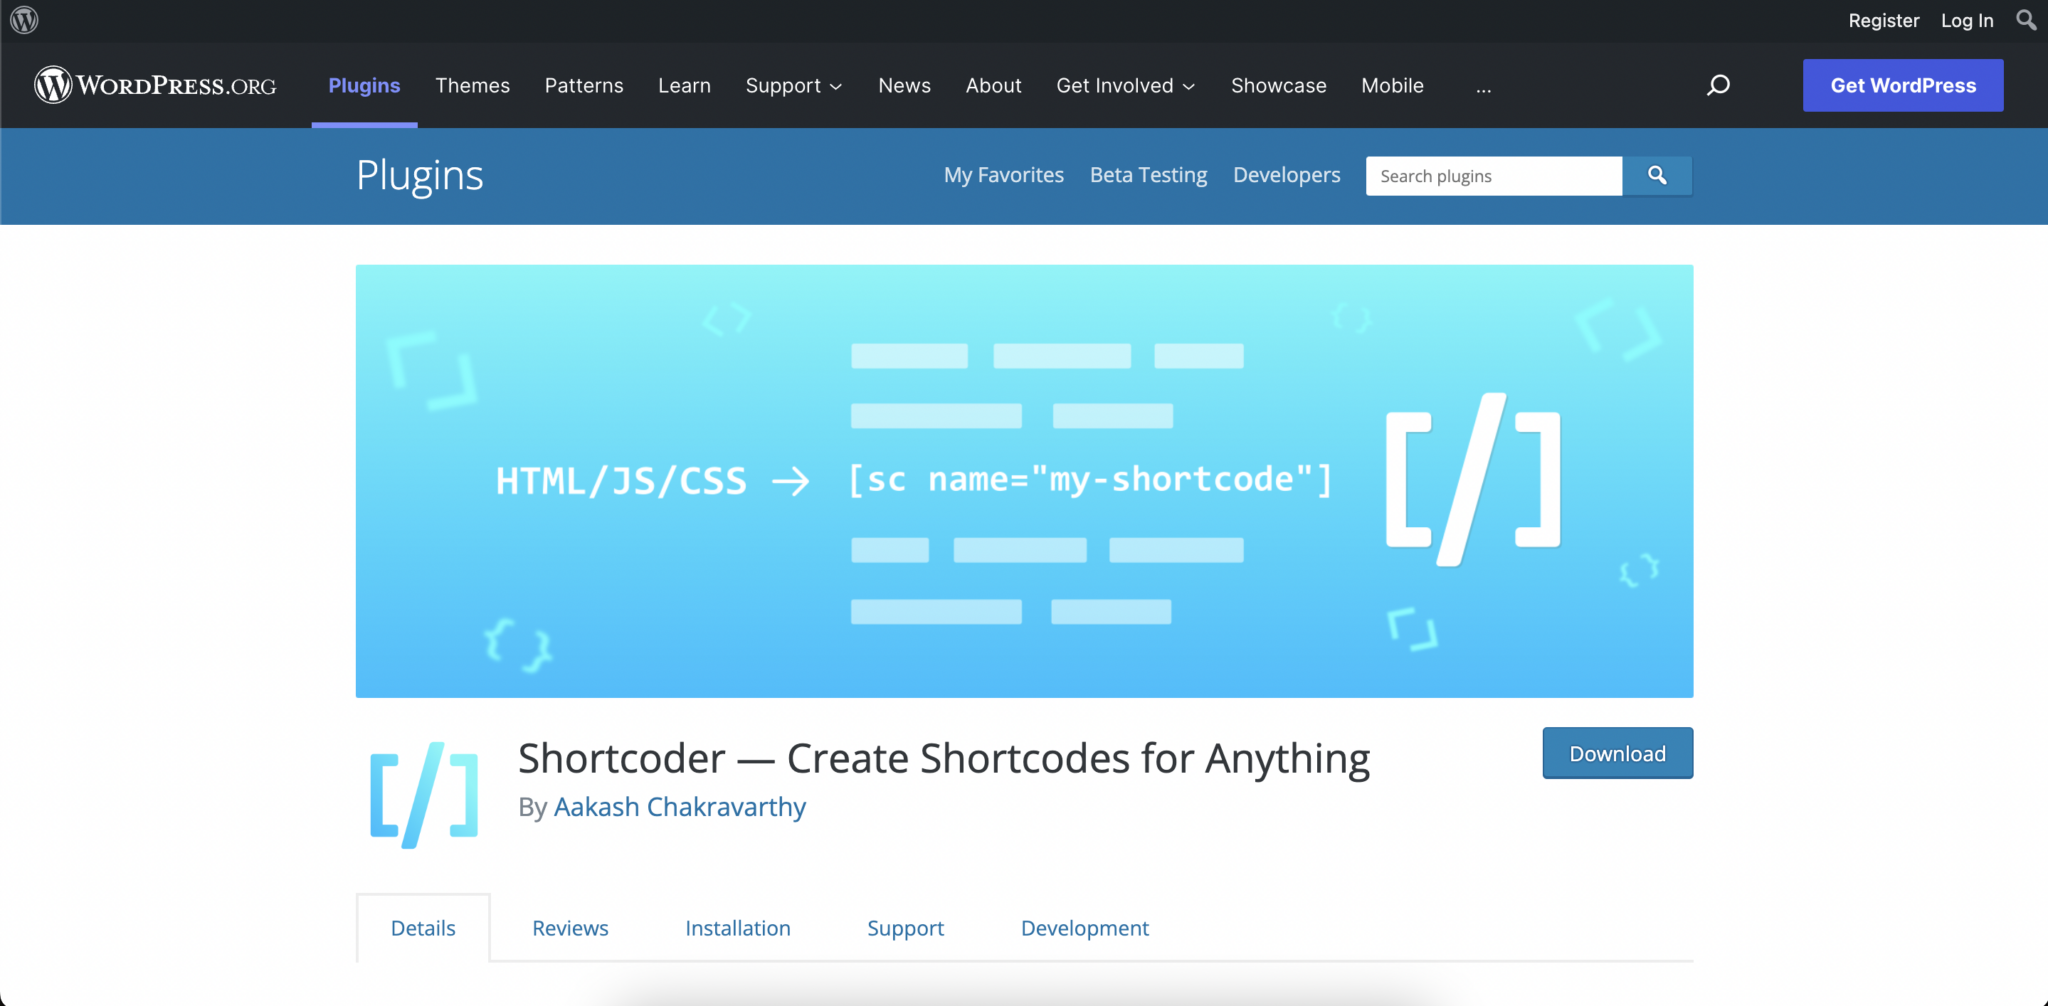Select Learn in the top navigation
2048x1006 pixels.
pyautogui.click(x=684, y=86)
